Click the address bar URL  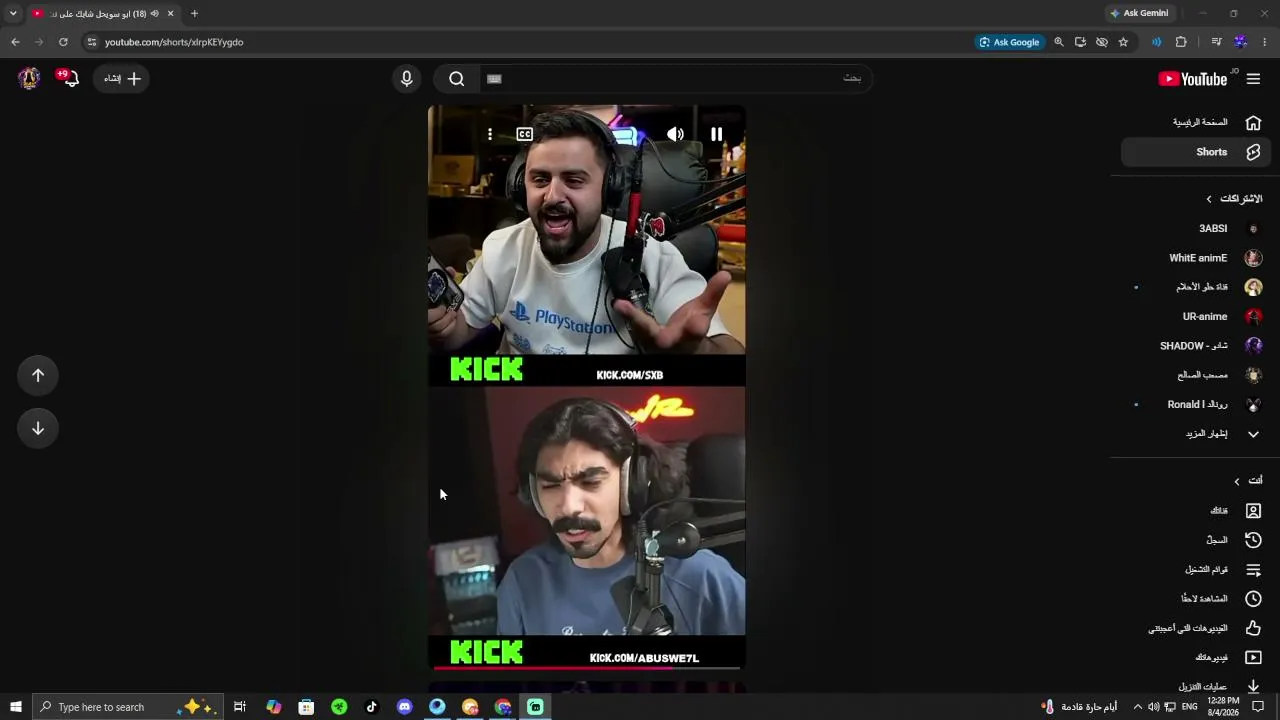(x=174, y=42)
